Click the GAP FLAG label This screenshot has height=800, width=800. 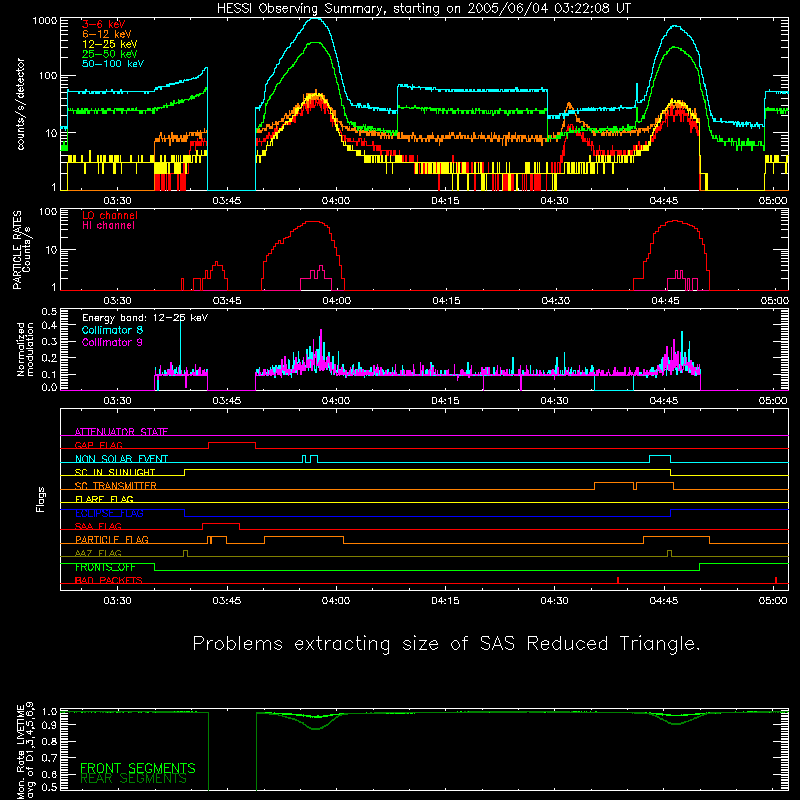tap(98, 445)
